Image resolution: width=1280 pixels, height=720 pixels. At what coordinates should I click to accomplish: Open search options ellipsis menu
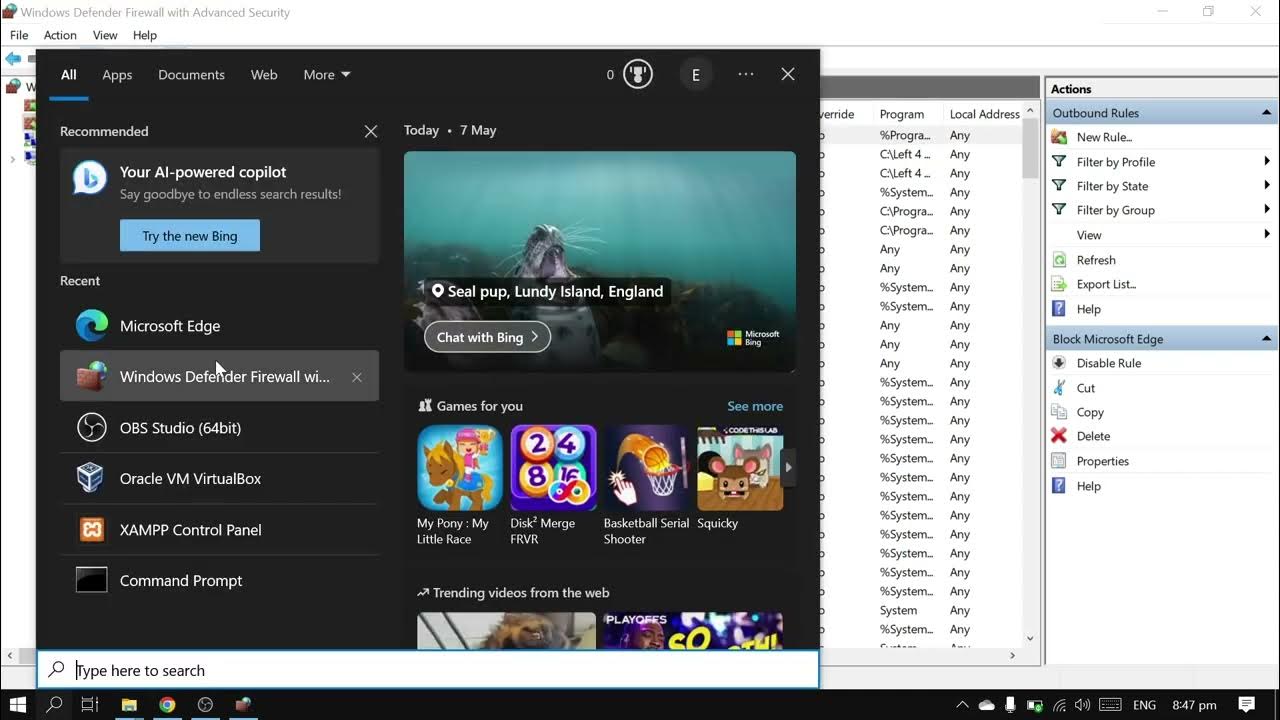746,74
